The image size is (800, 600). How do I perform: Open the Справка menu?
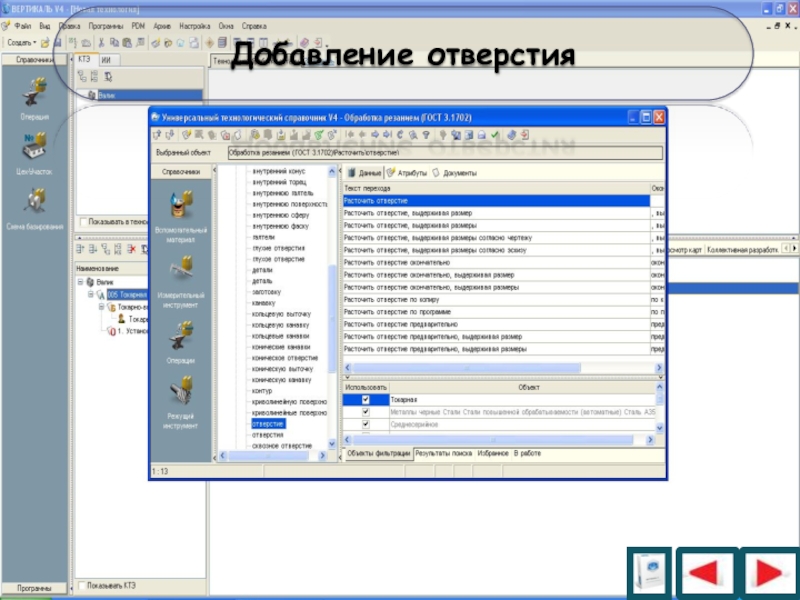click(x=254, y=26)
